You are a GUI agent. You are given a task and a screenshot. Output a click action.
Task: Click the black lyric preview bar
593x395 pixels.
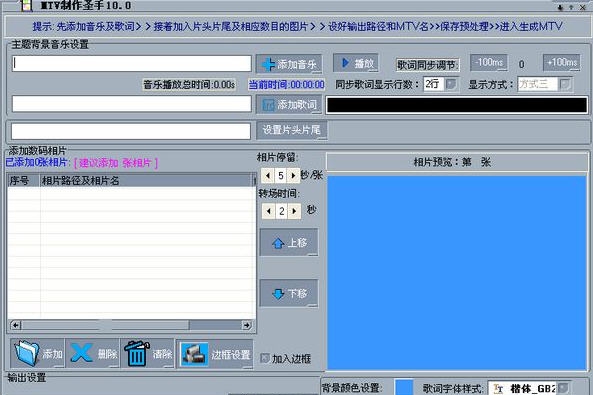click(457, 105)
